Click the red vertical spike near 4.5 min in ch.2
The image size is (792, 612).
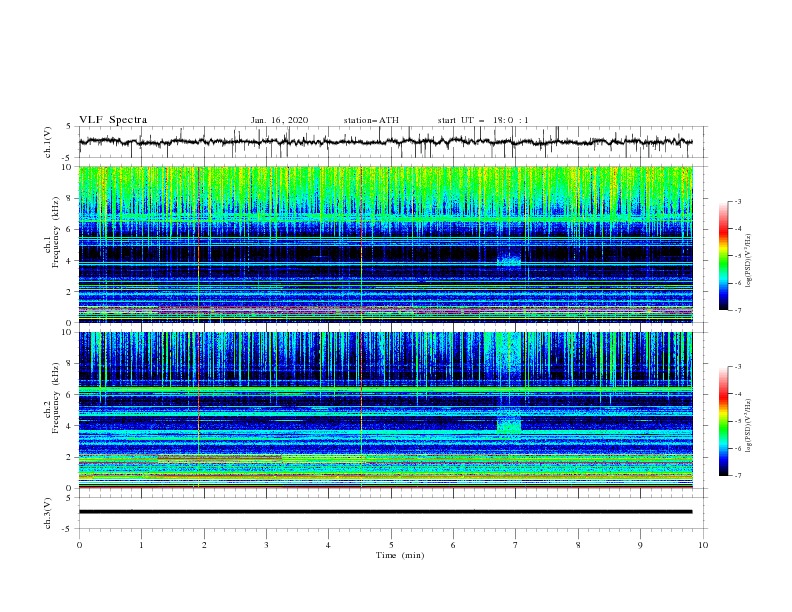pyautogui.click(x=361, y=410)
